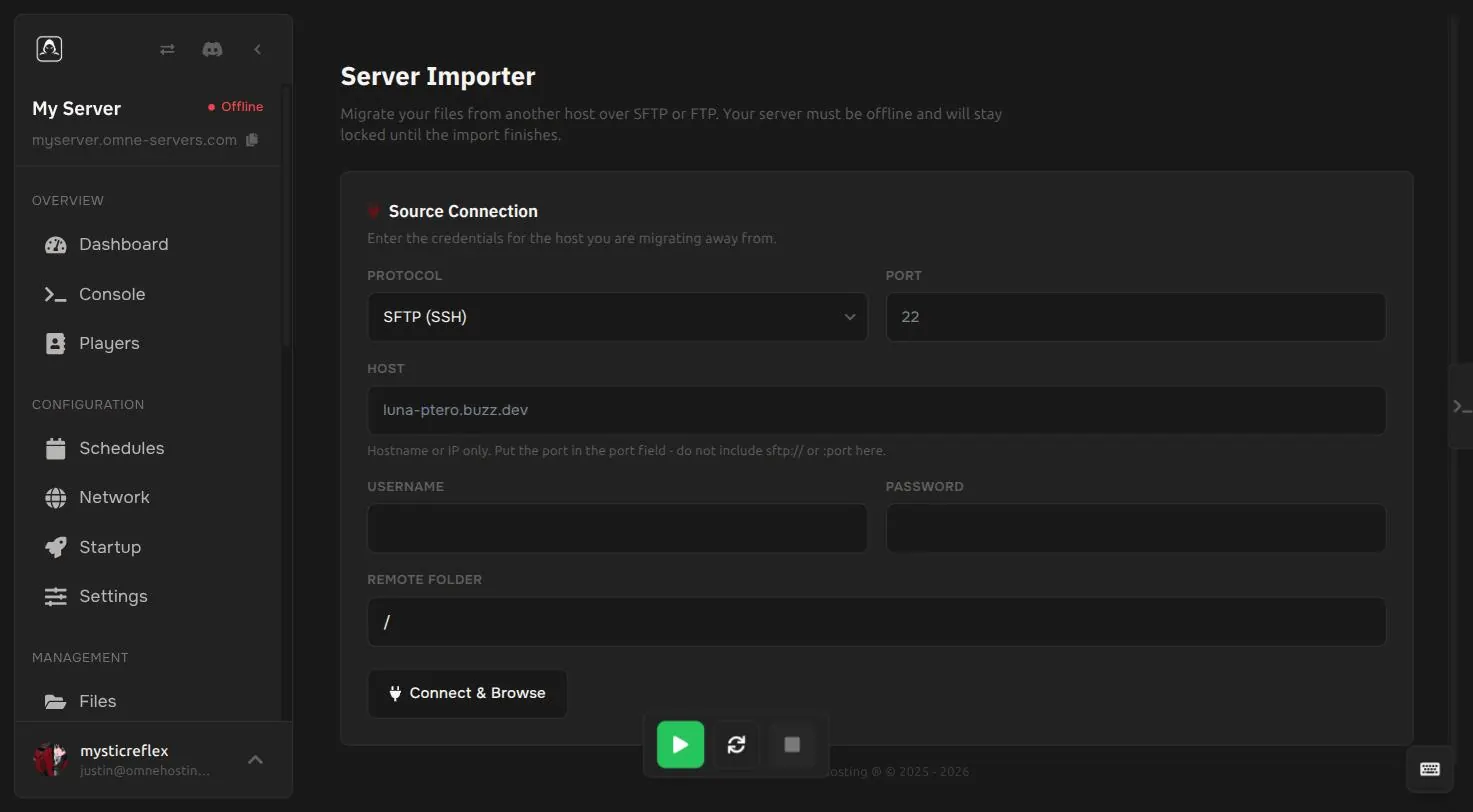This screenshot has width=1473, height=812.
Task: Focus the Username input field
Action: pyautogui.click(x=617, y=528)
